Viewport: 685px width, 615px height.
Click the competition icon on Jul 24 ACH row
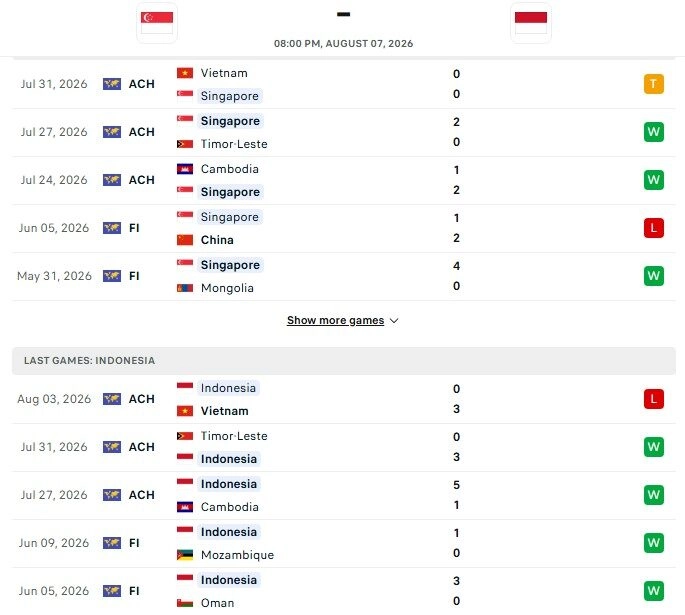(112, 180)
